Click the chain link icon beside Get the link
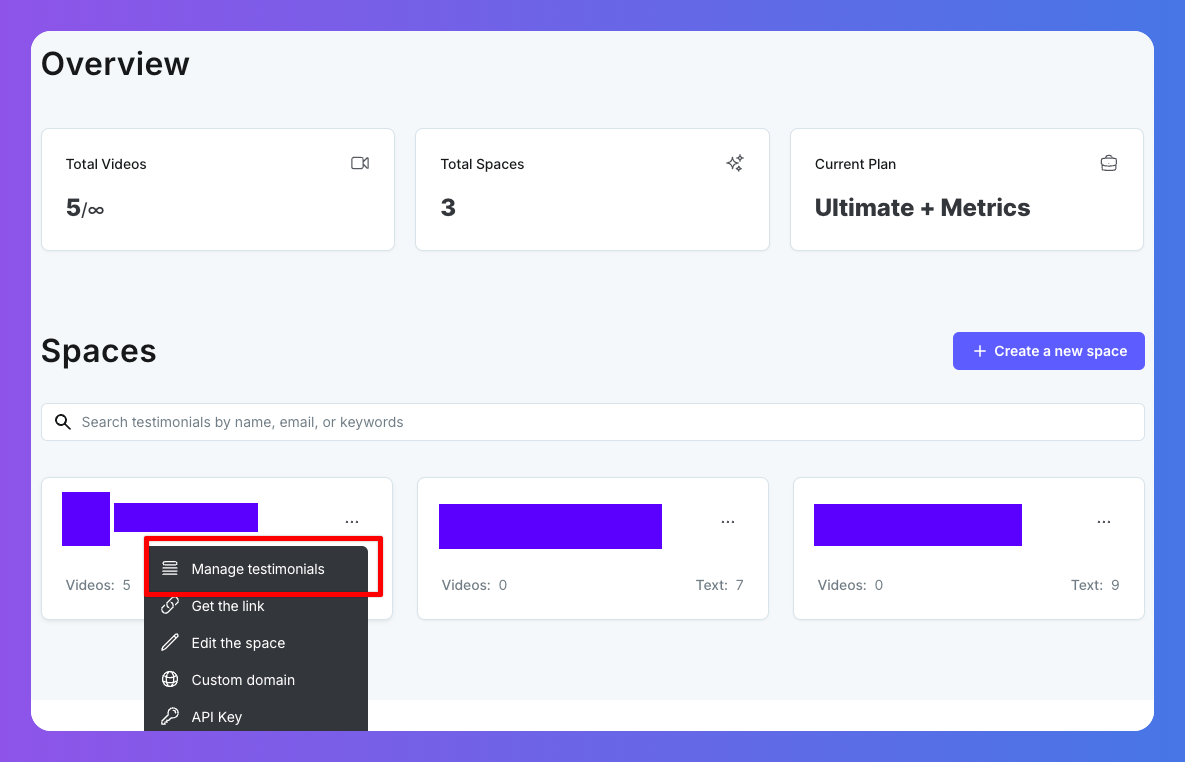The height and width of the screenshot is (762, 1185). click(170, 606)
